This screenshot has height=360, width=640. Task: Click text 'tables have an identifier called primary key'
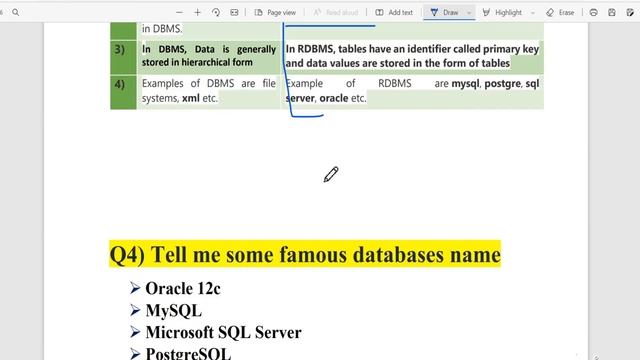pos(438,49)
